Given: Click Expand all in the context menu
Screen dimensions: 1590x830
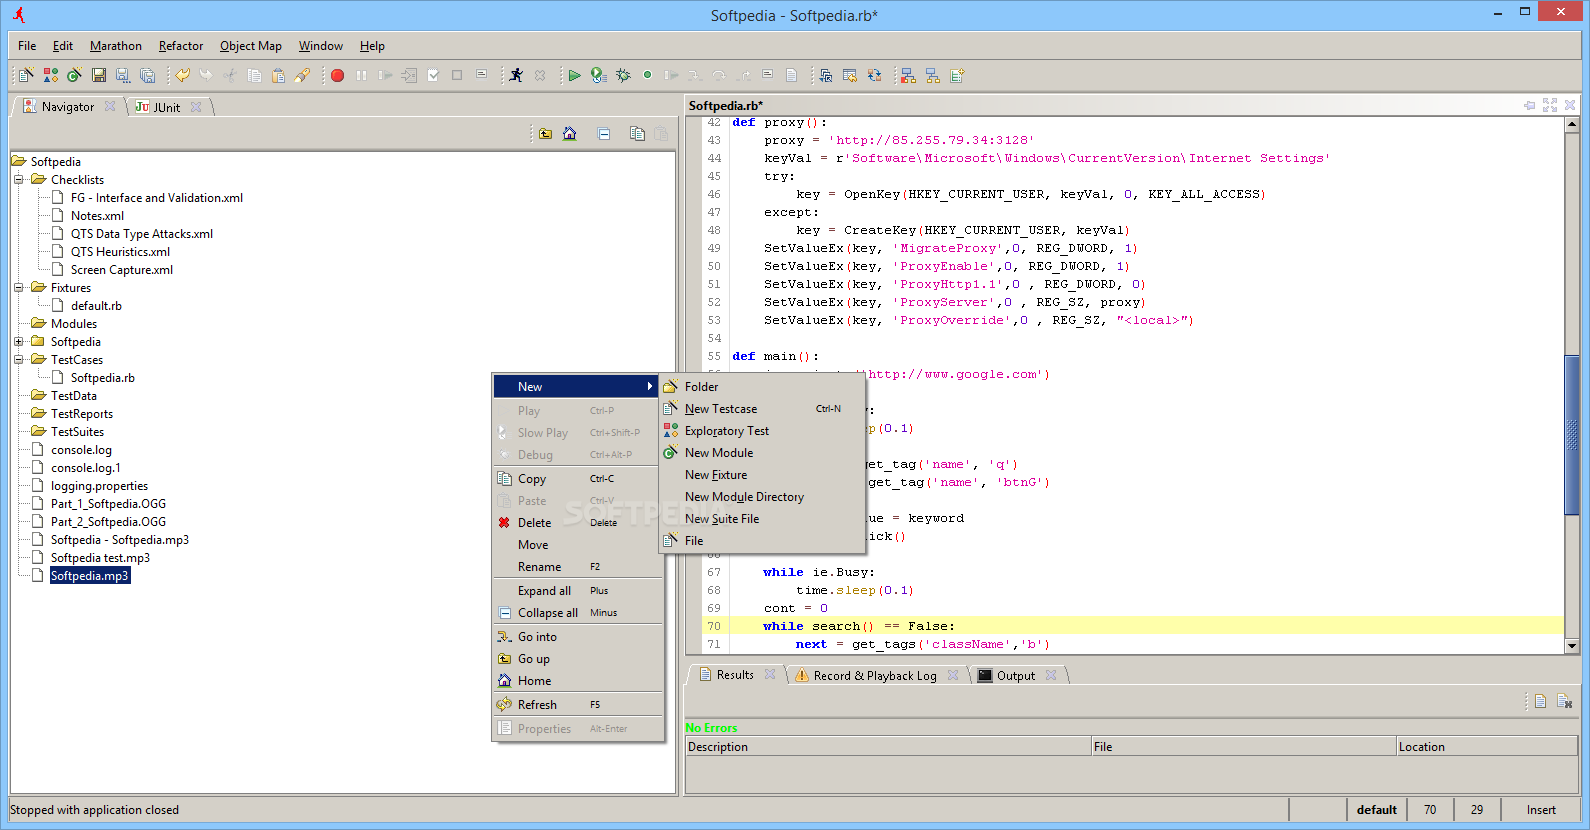Looking at the screenshot, I should (578, 591).
